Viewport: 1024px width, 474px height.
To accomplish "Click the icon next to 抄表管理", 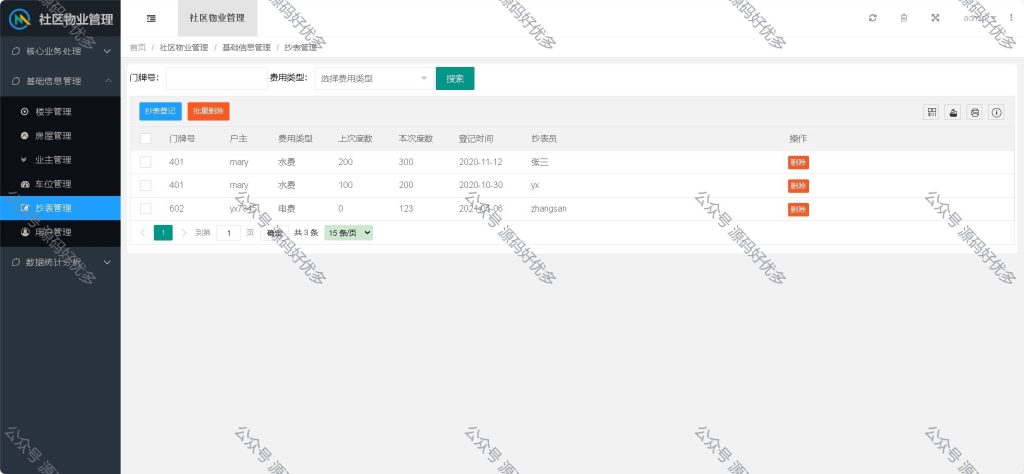I will click(25, 208).
